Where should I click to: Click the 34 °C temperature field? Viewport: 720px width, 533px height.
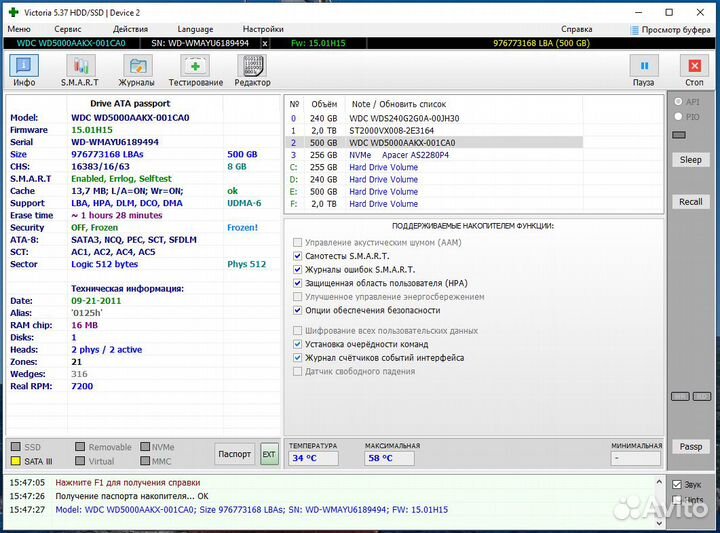[x=313, y=458]
